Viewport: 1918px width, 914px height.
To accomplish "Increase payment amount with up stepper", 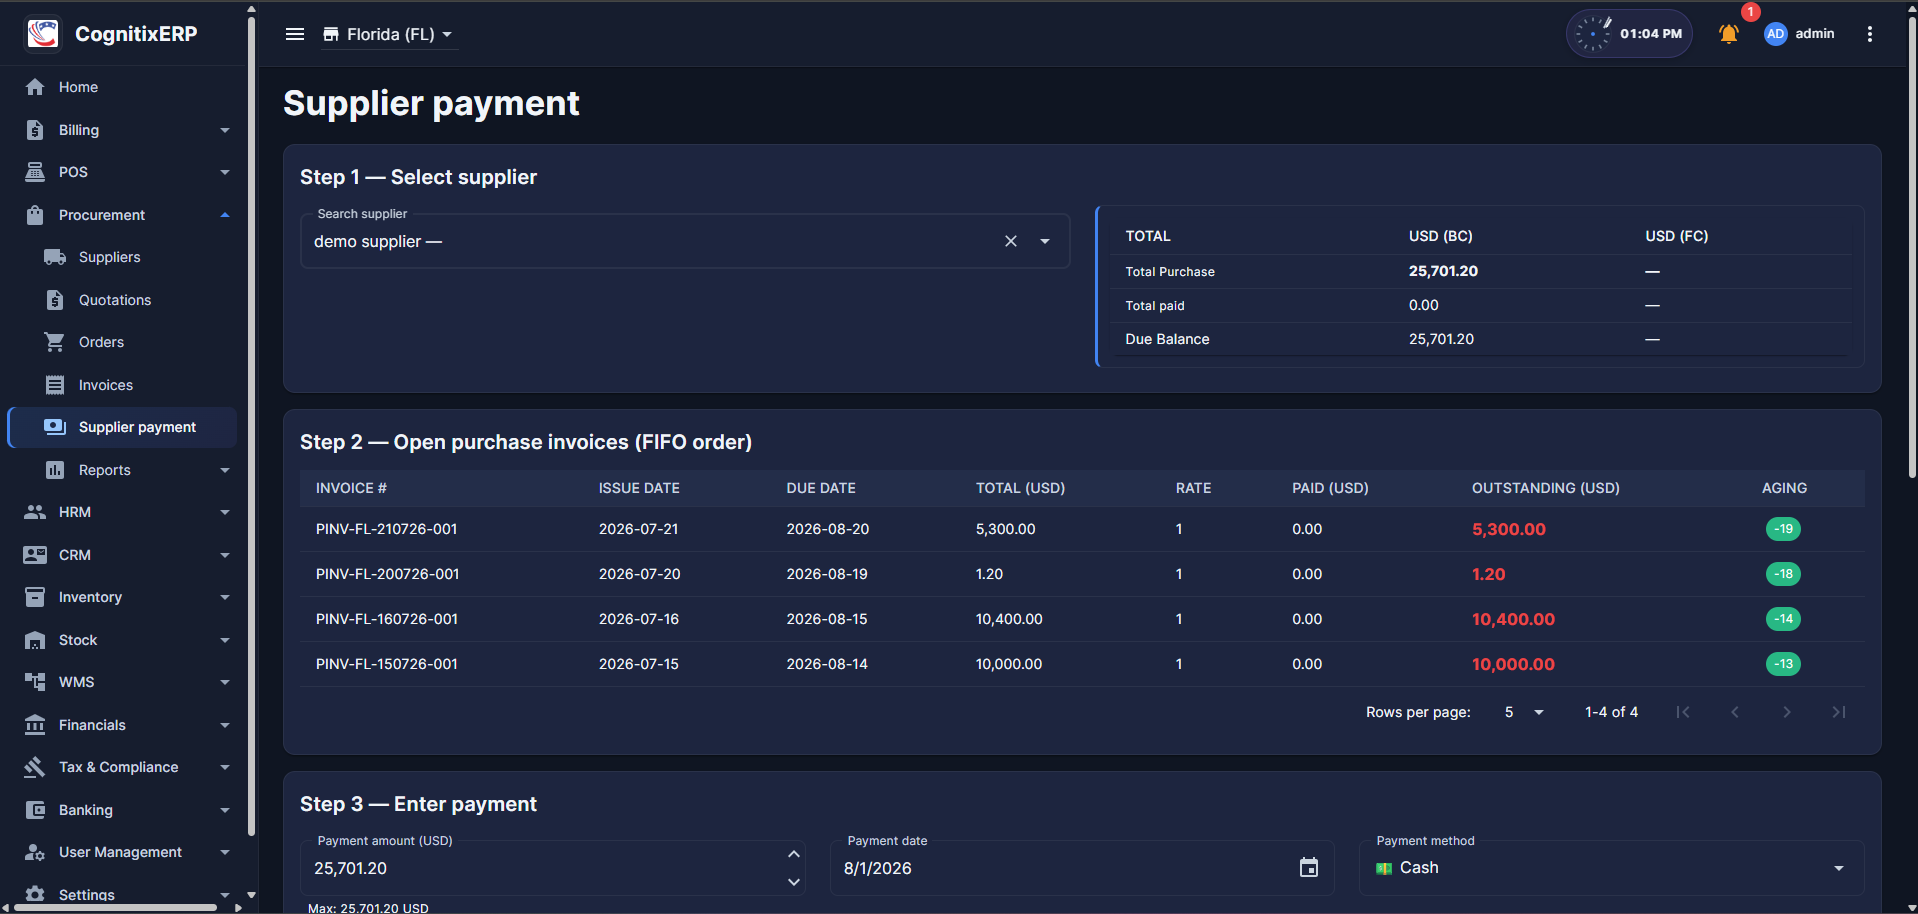I will [794, 854].
